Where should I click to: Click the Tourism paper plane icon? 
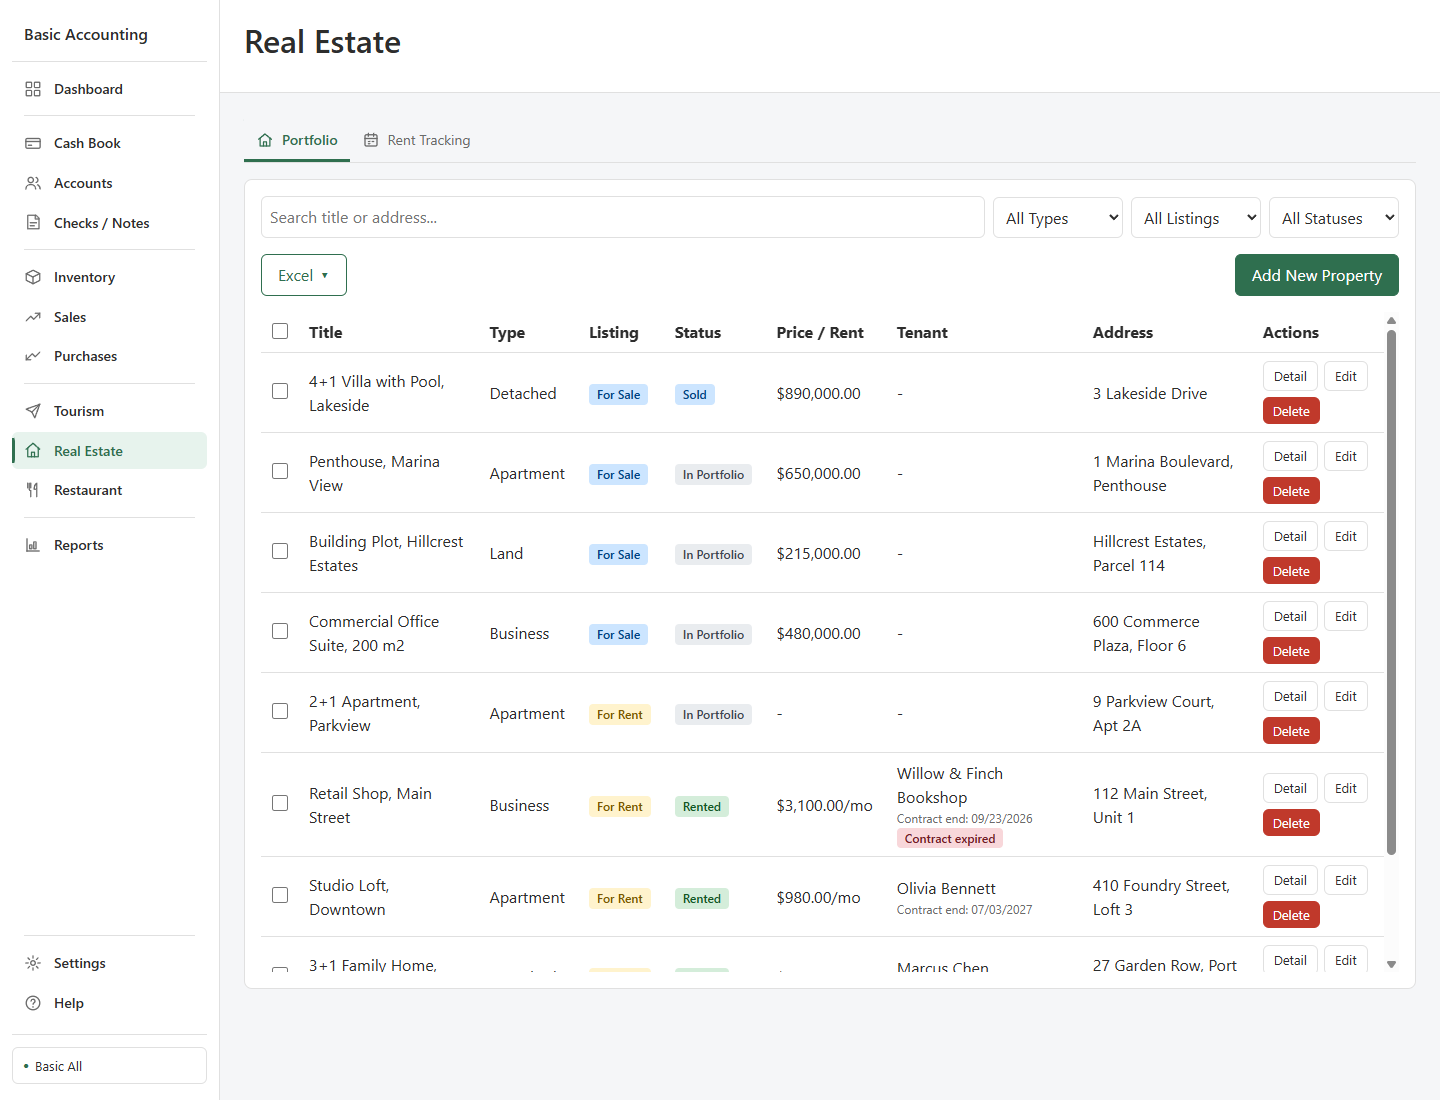pyautogui.click(x=33, y=411)
